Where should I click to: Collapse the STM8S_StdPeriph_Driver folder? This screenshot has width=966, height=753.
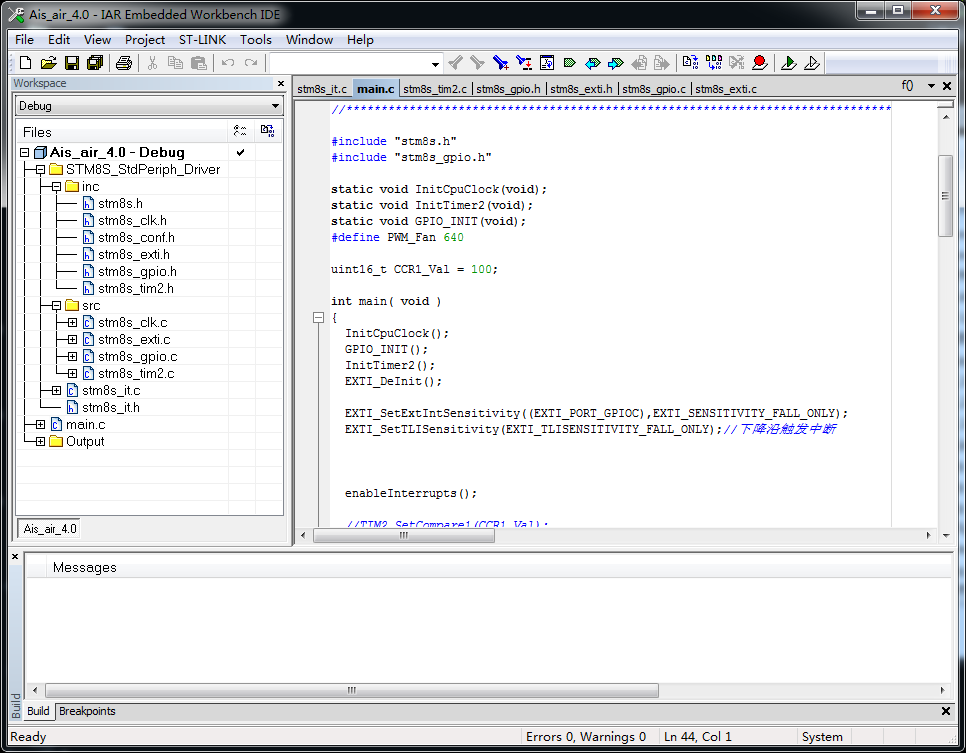41,169
